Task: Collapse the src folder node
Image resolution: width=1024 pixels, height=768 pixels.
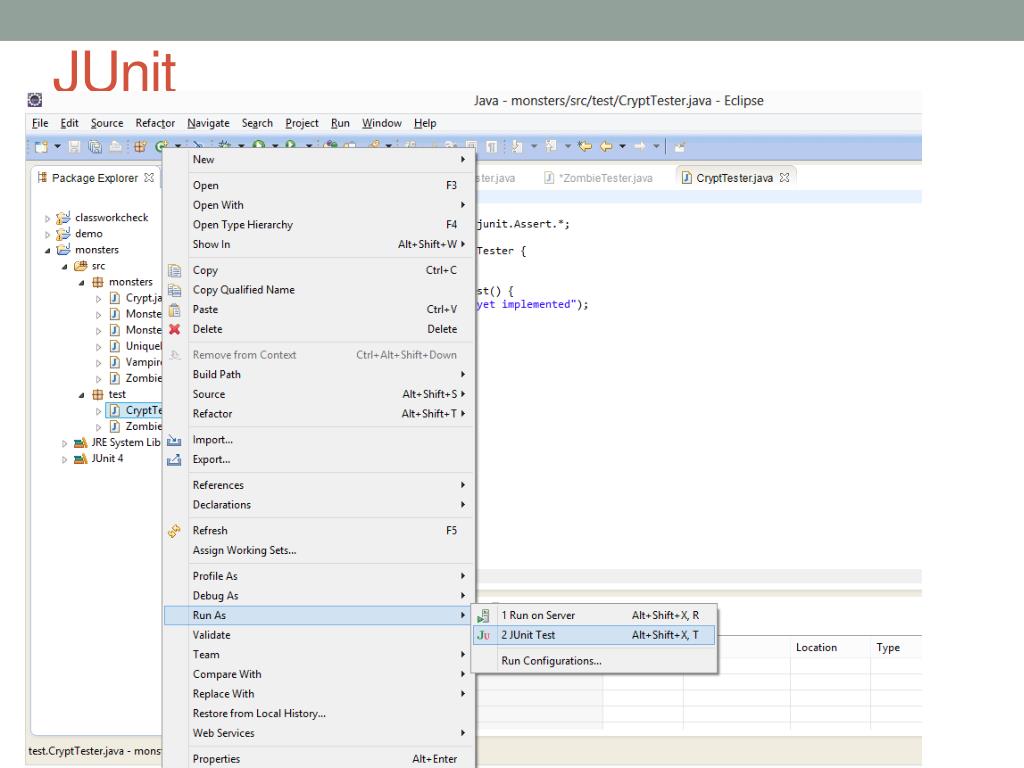Action: point(64,266)
